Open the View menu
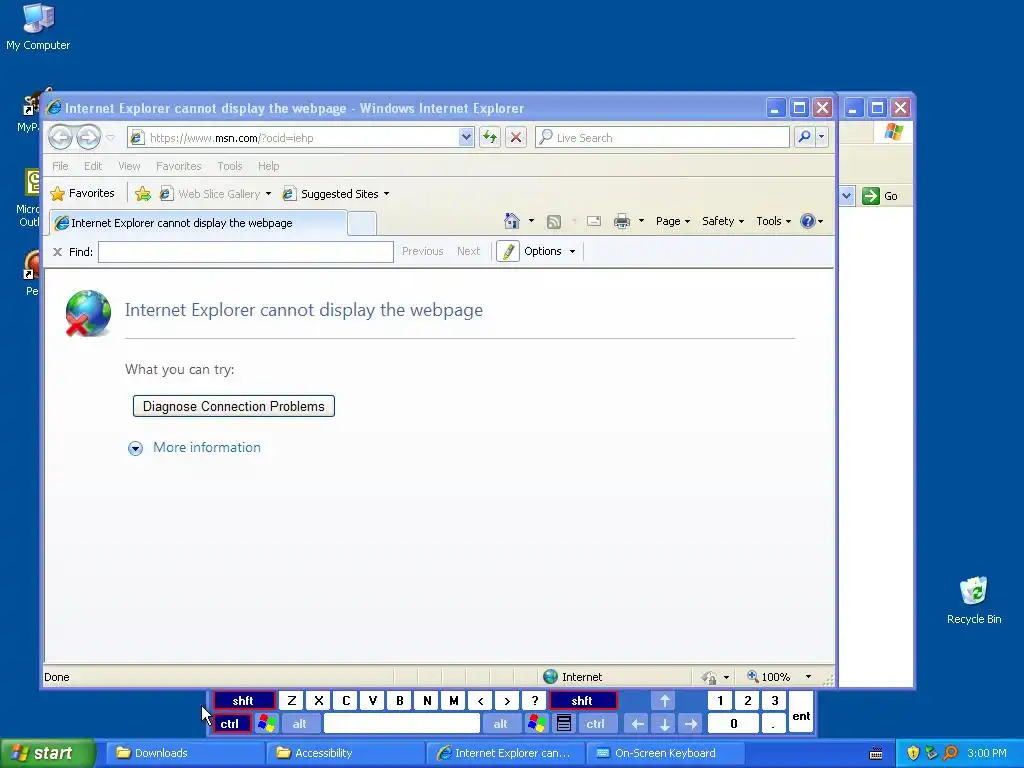 coord(129,166)
